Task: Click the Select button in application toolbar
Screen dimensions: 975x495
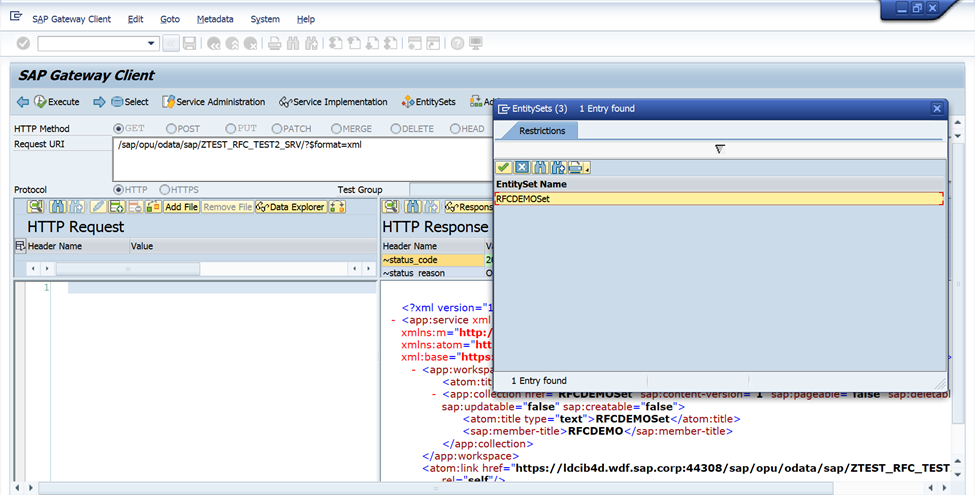Action: tap(129, 101)
